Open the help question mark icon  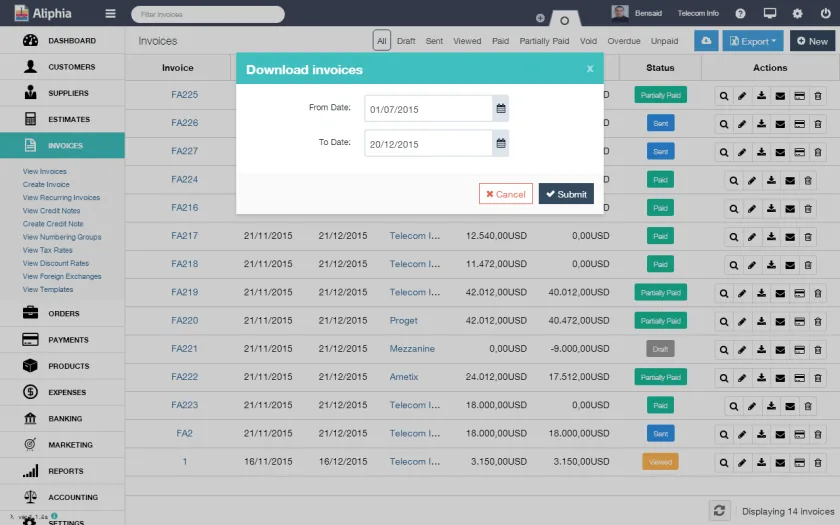coord(740,14)
